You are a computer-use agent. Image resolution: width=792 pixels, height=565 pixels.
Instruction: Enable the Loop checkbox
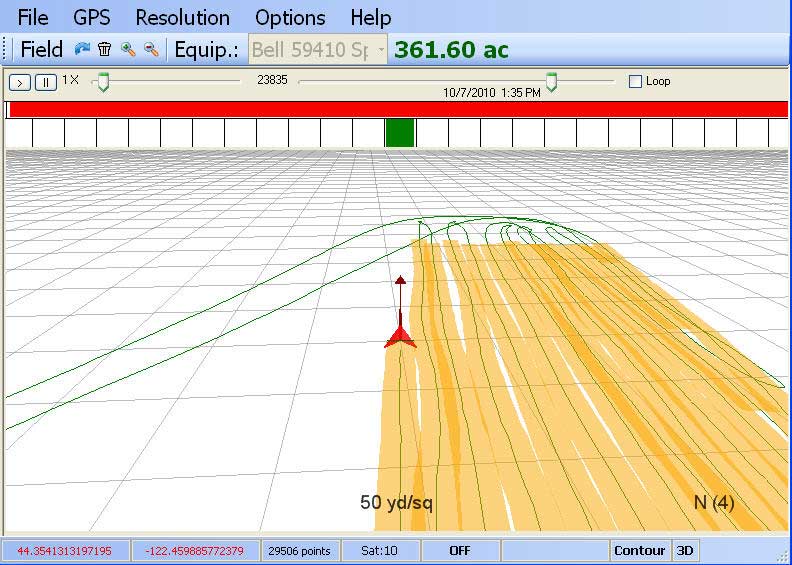(635, 81)
